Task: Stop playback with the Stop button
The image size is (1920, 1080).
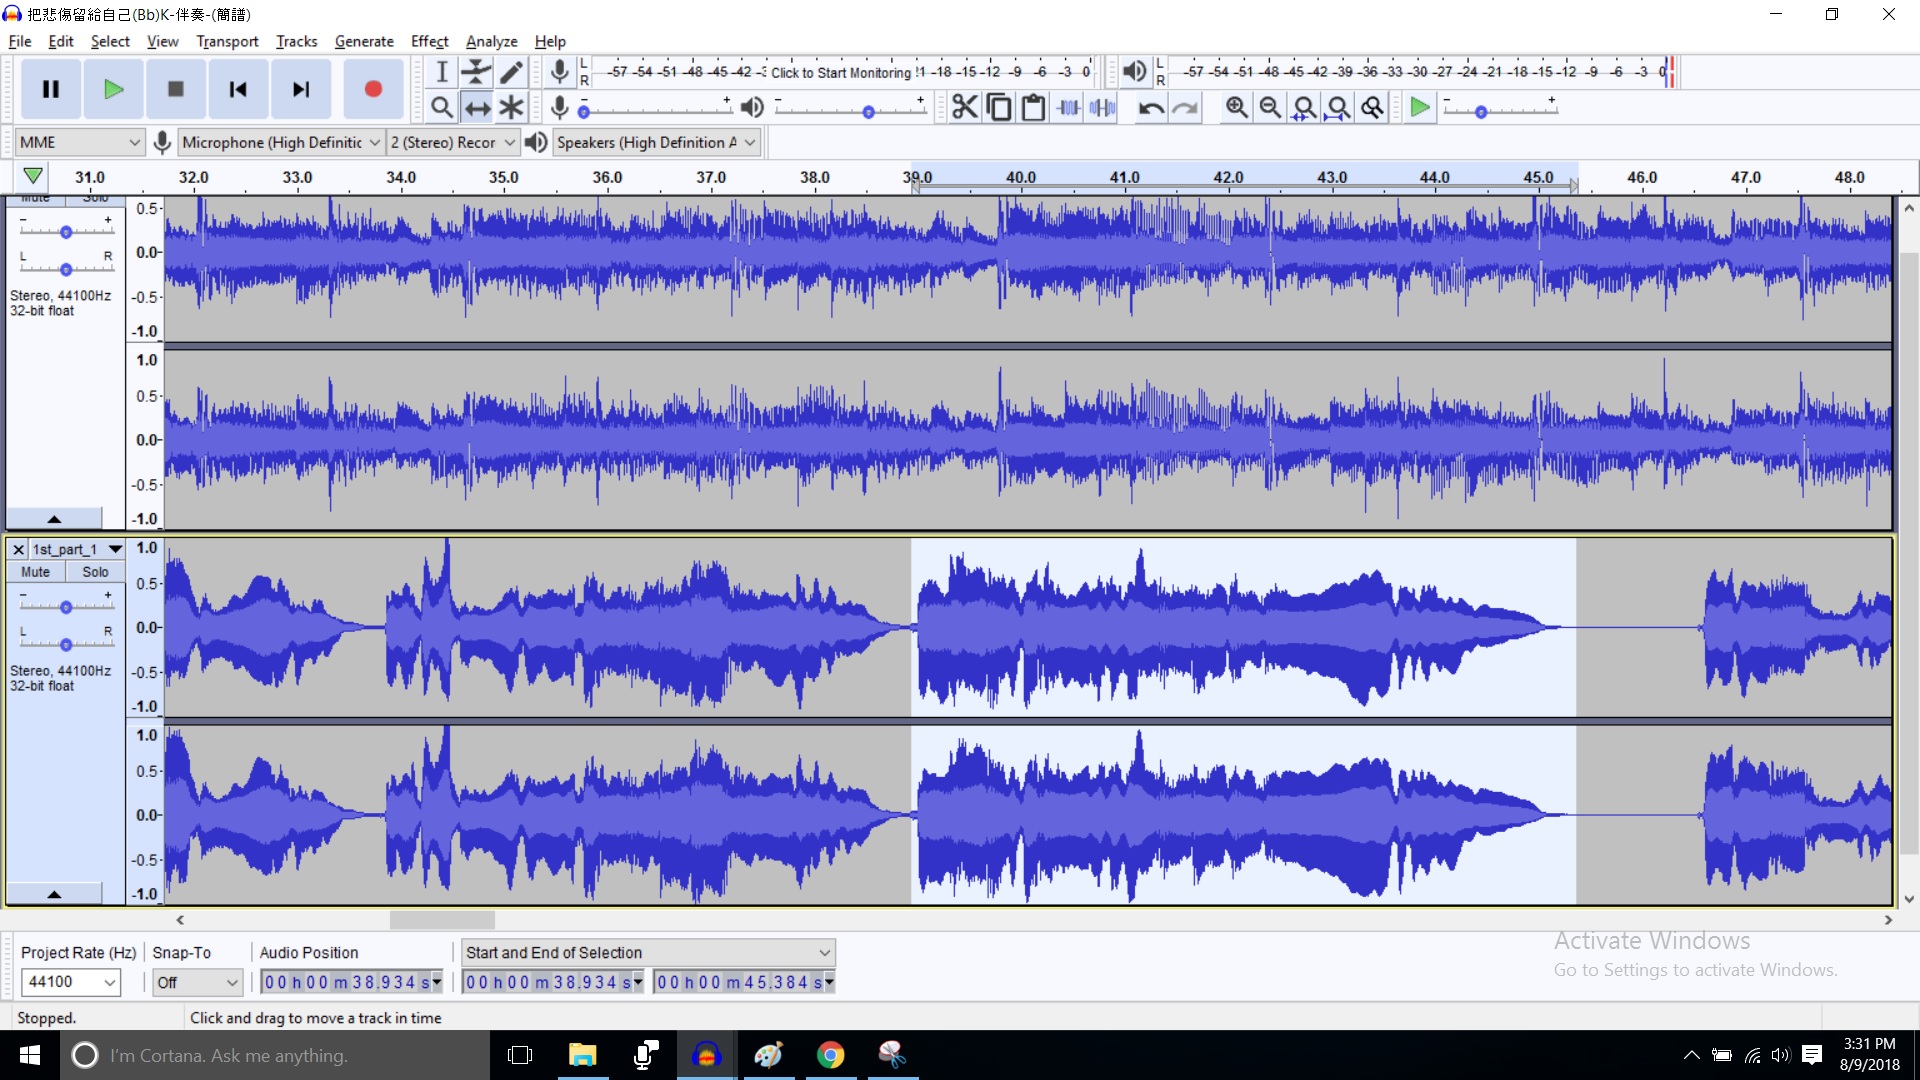Action: tap(175, 89)
